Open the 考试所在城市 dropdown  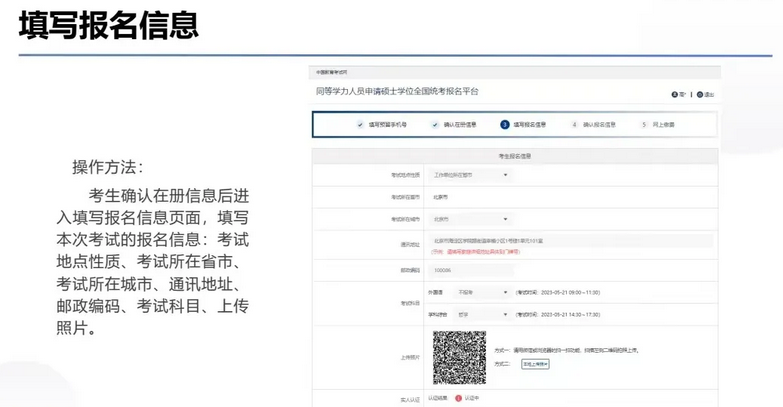coord(469,219)
